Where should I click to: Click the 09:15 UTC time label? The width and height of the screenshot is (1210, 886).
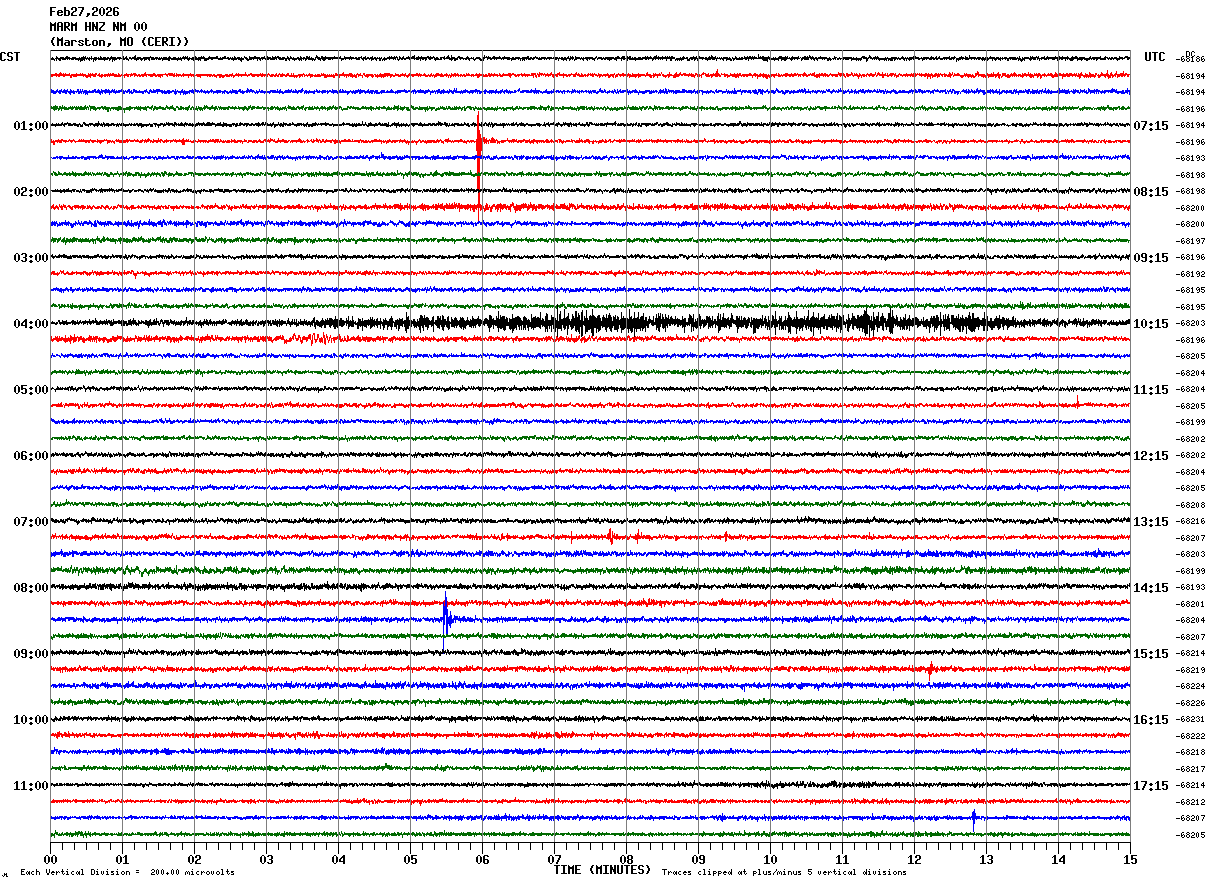[x=1151, y=257]
